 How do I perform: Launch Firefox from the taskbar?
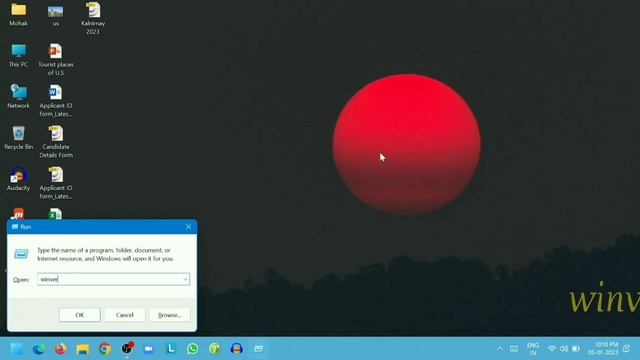pos(61,349)
